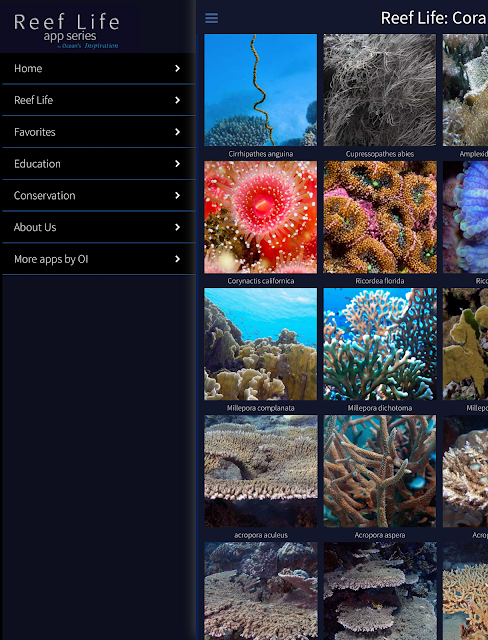The width and height of the screenshot is (488, 640).
Task: View the Corynactis californica anemone image
Action: point(260,217)
